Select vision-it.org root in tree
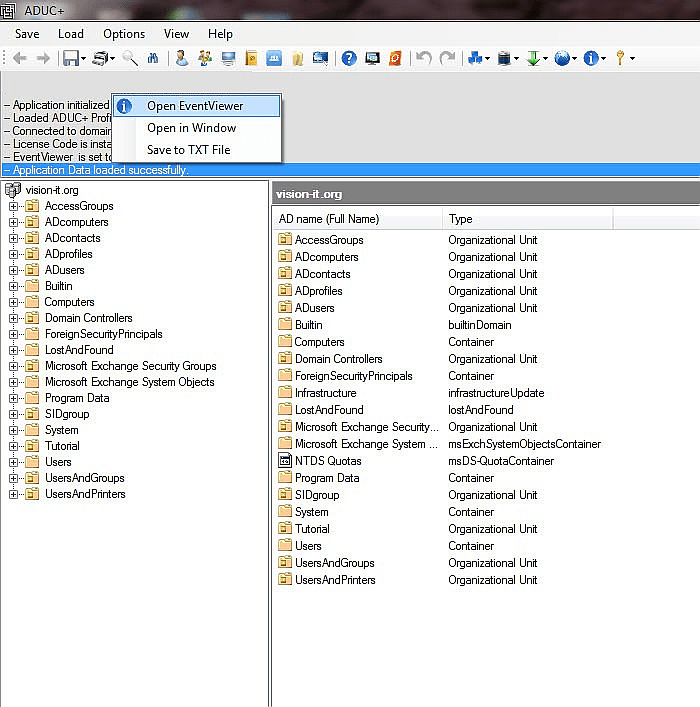Viewport: 700px width, 707px height. [52, 190]
